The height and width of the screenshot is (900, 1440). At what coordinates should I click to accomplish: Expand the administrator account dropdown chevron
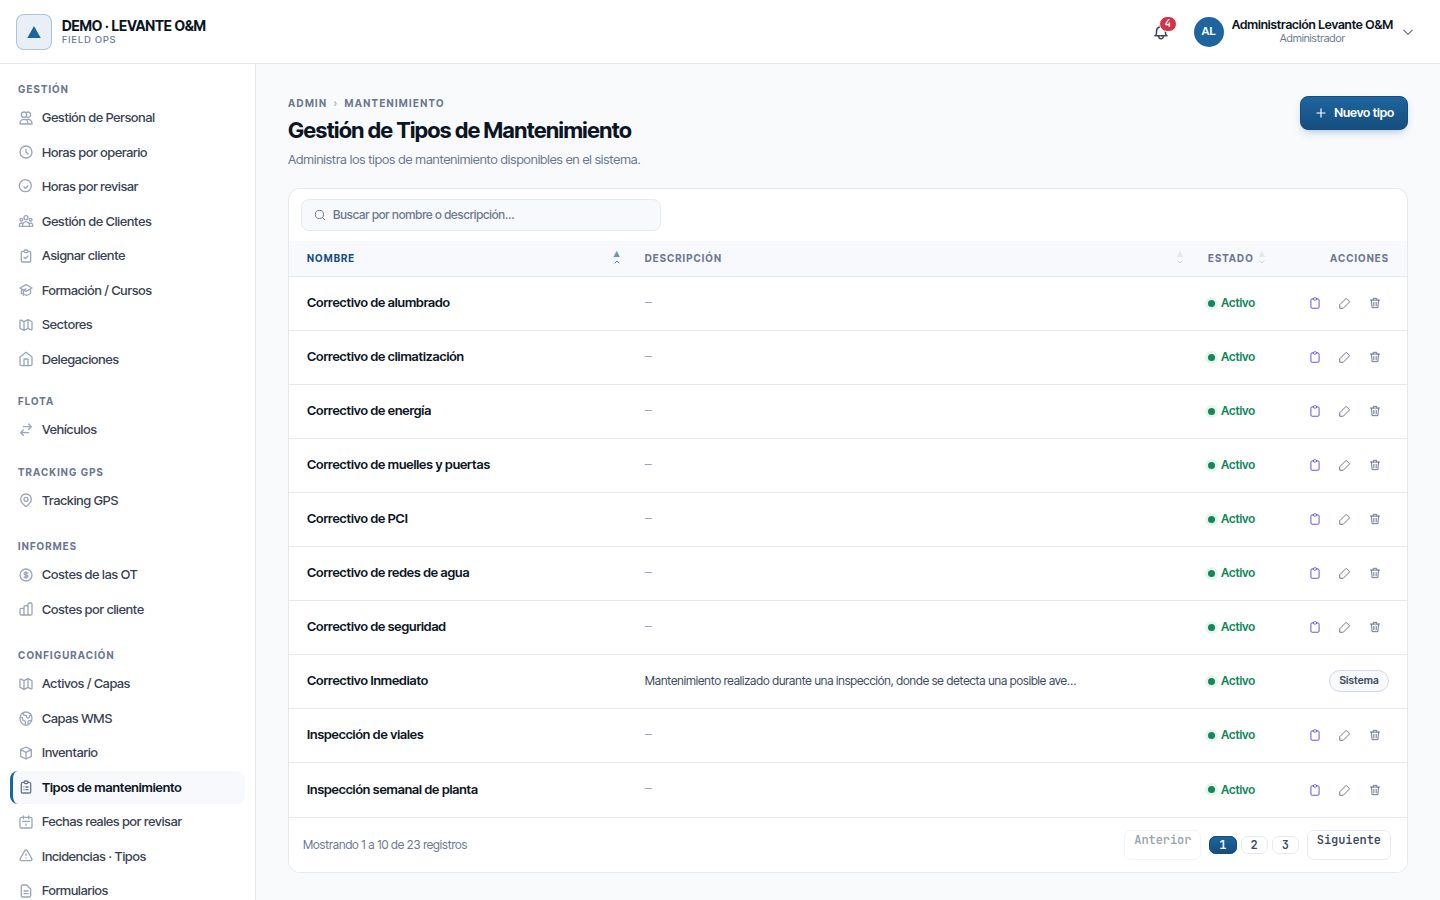coord(1408,32)
